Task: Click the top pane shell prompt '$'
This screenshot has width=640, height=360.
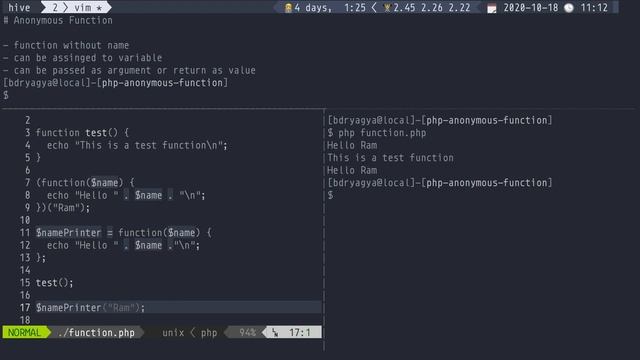Action: tap(6, 96)
